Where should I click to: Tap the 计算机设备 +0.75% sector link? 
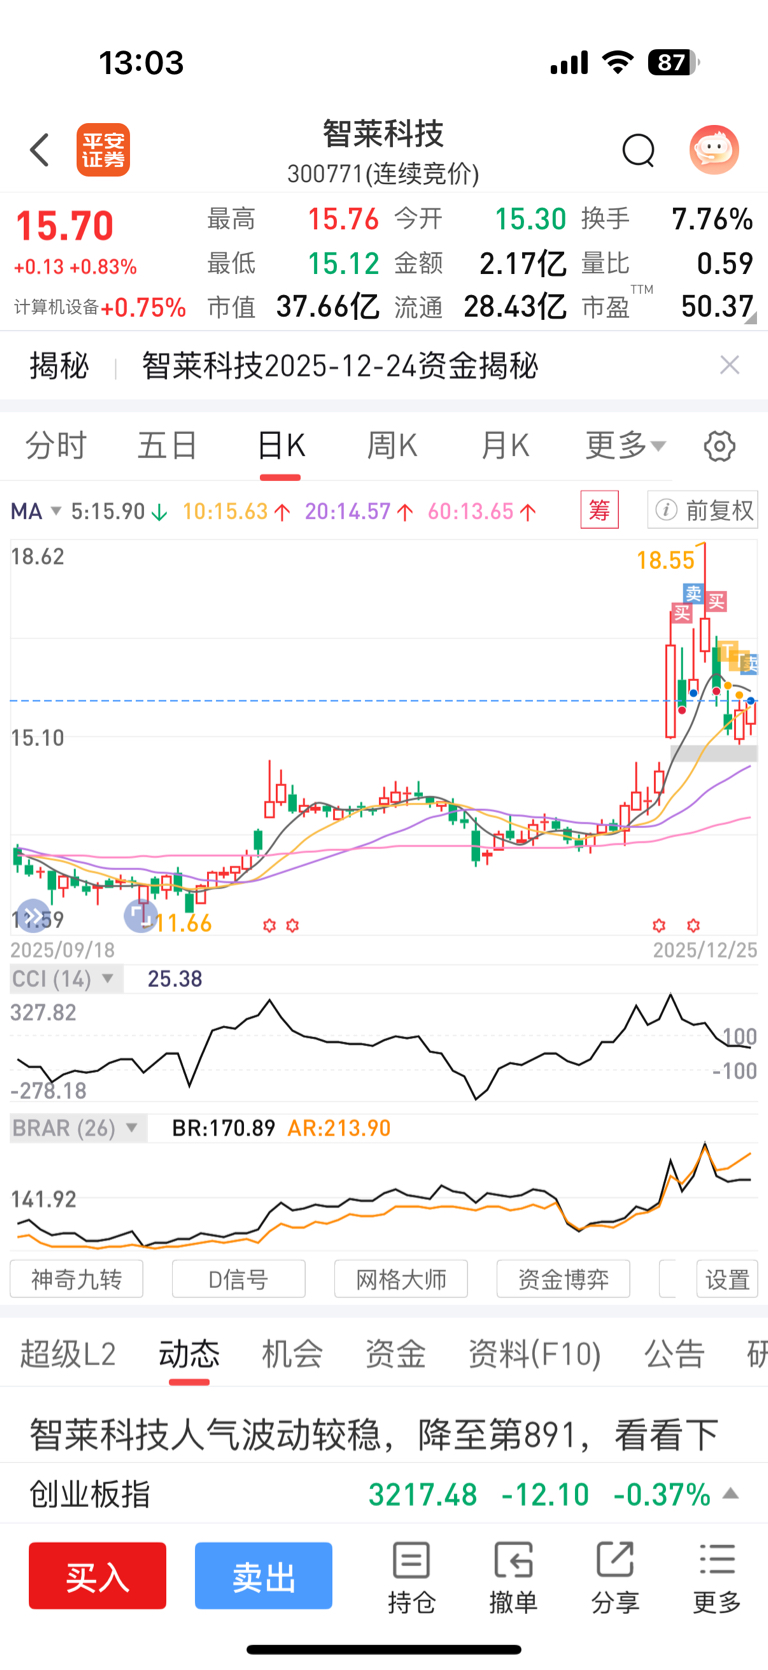point(100,307)
